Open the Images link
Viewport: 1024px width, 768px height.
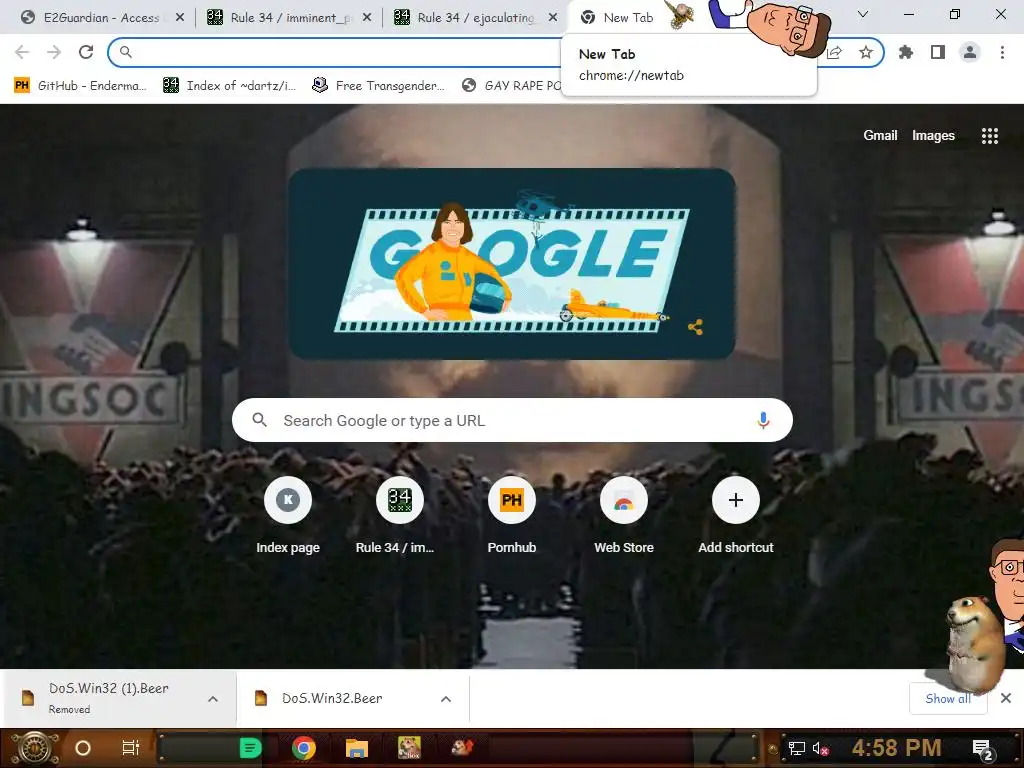(x=933, y=135)
